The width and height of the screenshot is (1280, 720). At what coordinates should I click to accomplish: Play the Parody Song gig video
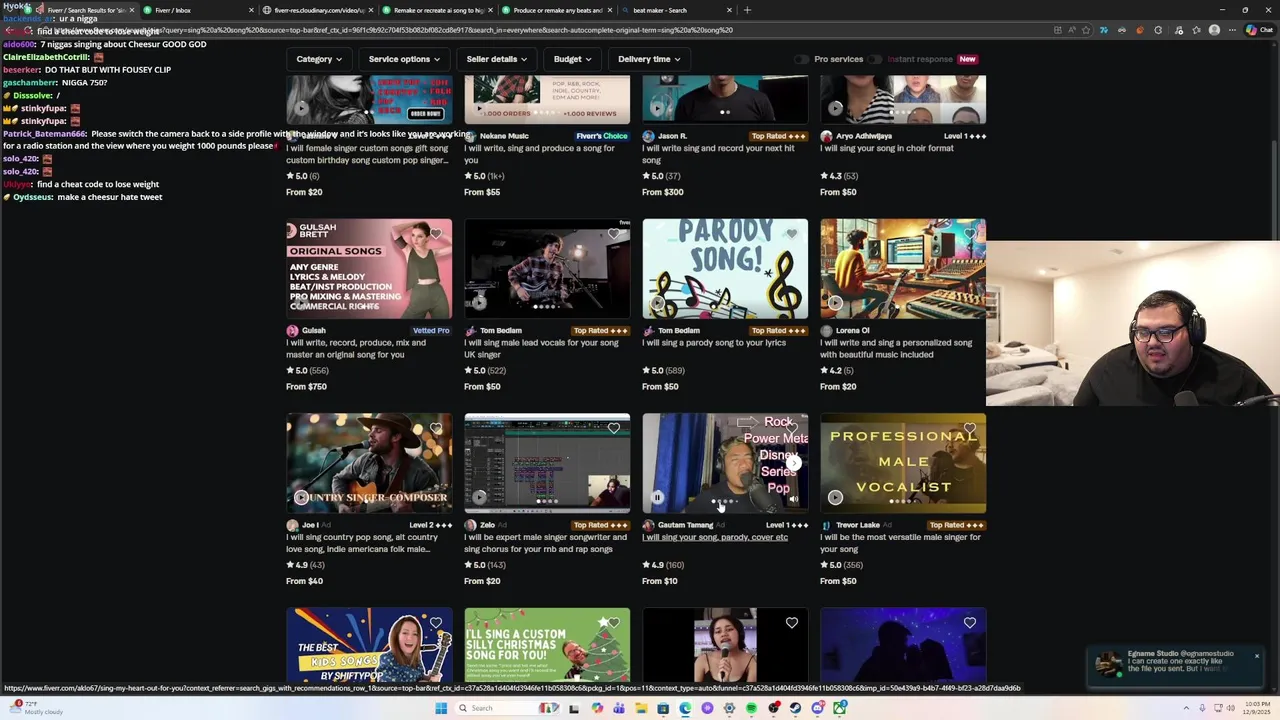(657, 303)
